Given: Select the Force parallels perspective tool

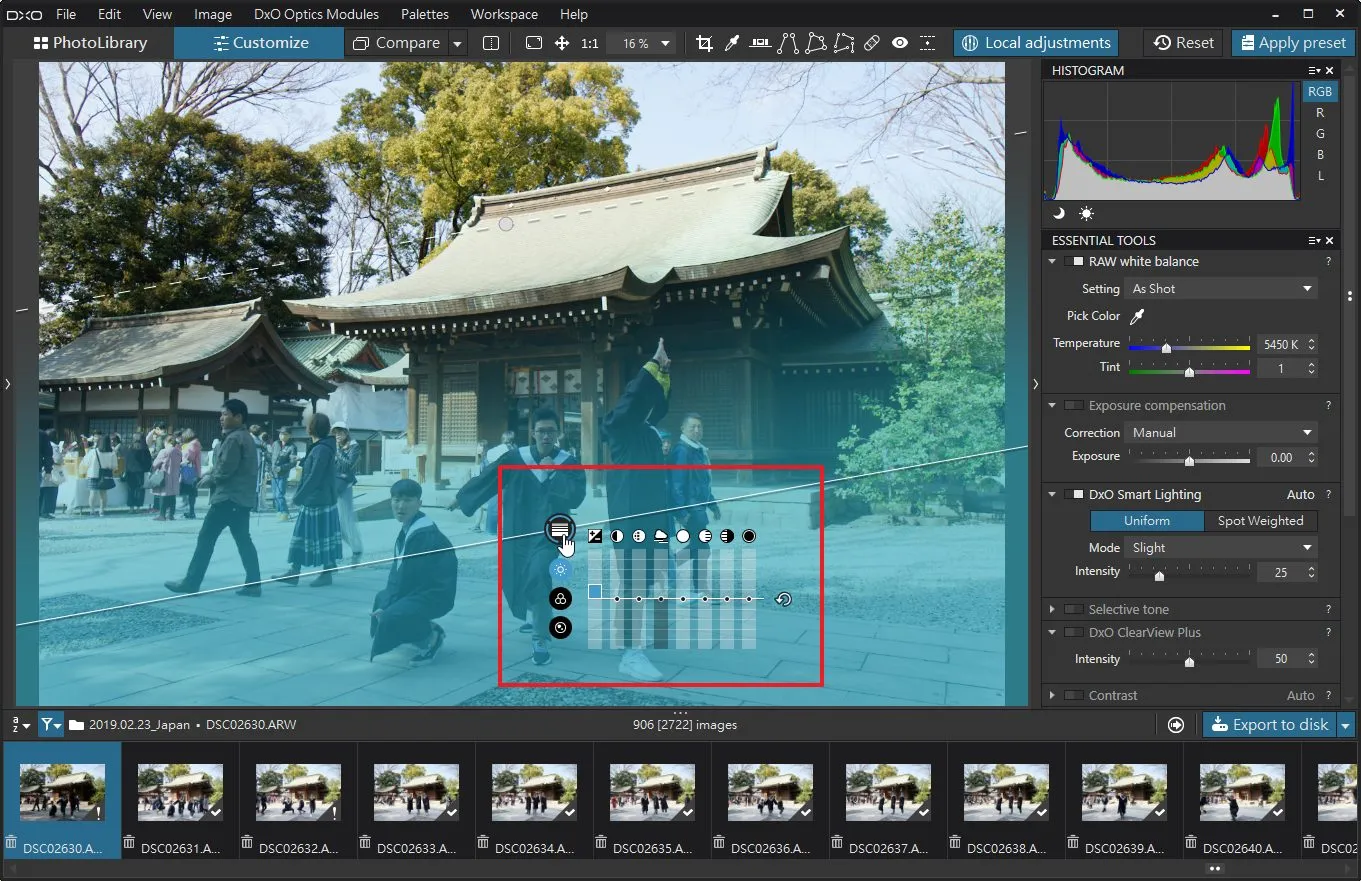Looking at the screenshot, I should 788,43.
